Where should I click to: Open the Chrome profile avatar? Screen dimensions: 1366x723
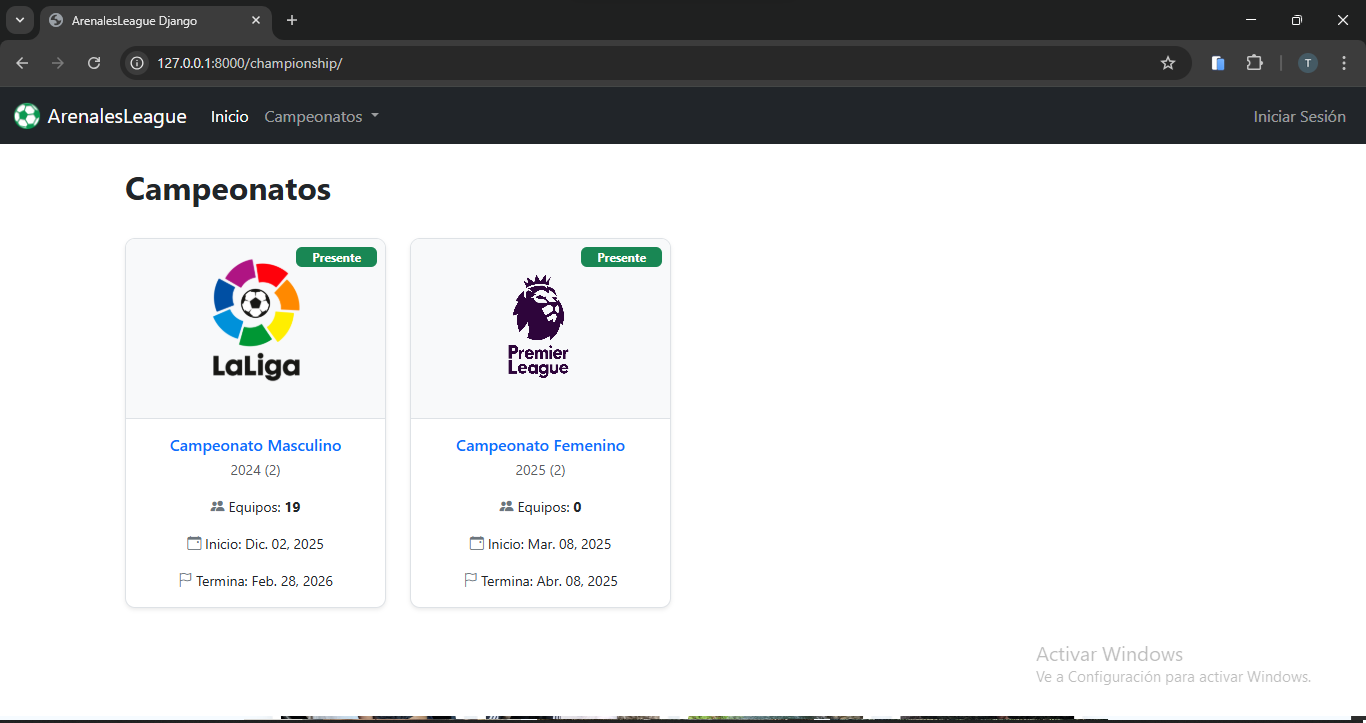[1307, 63]
